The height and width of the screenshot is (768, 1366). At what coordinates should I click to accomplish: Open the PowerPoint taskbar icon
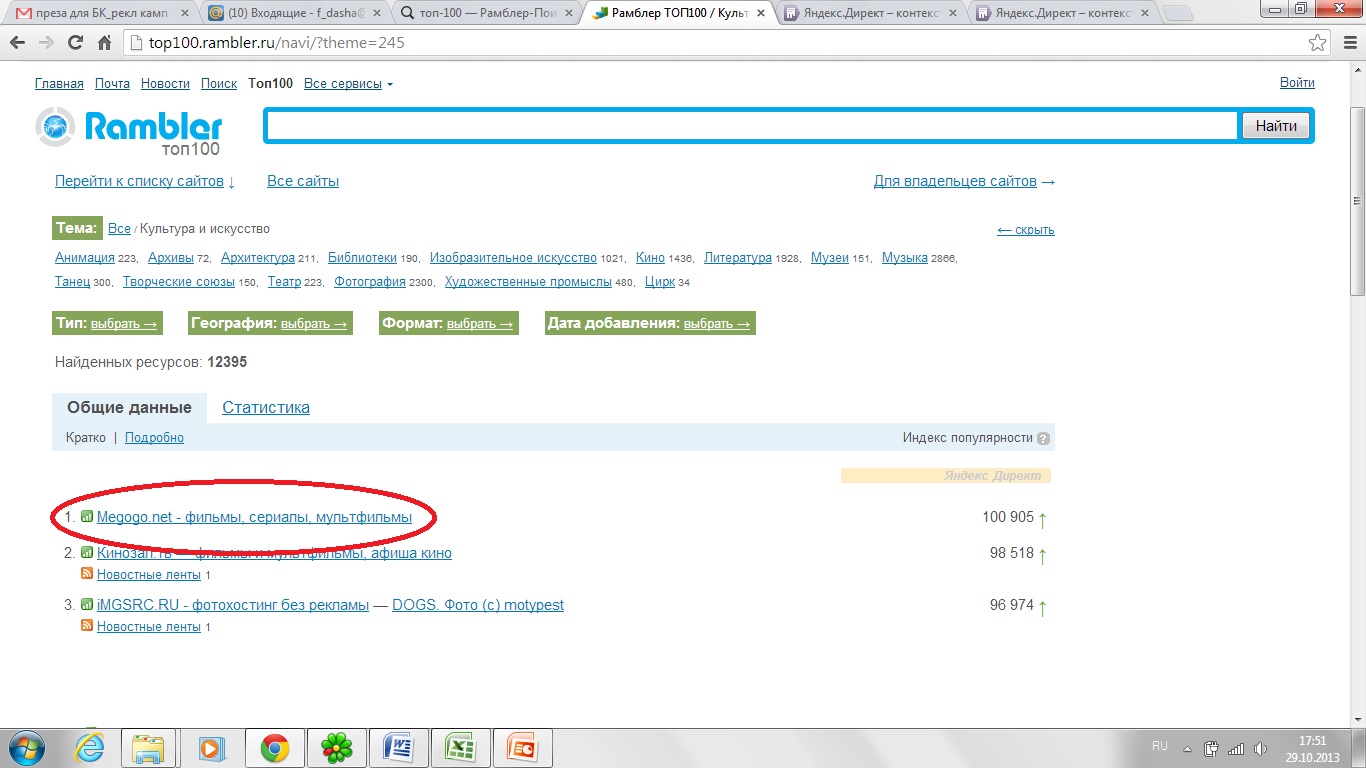pyautogui.click(x=523, y=748)
